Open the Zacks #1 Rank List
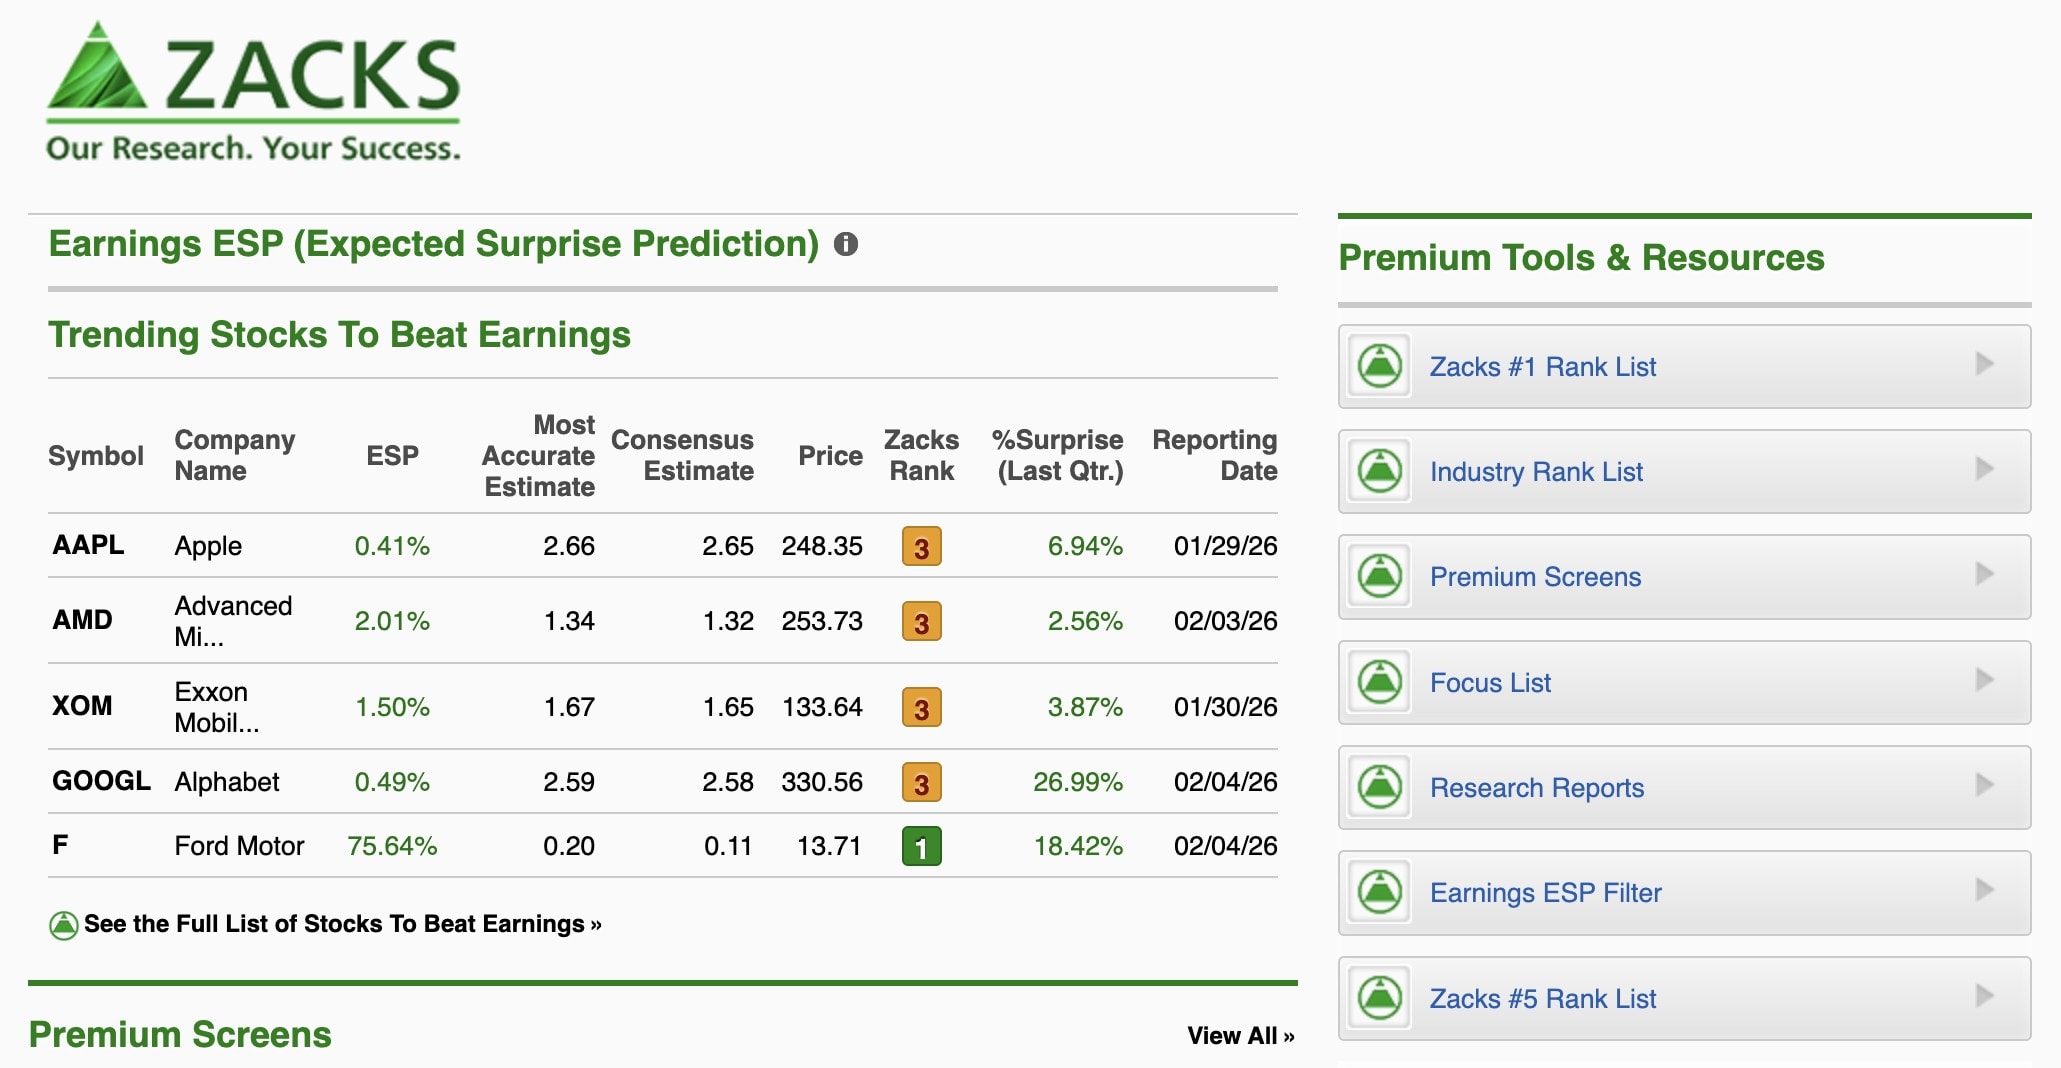The image size is (2061, 1068). 1543,366
